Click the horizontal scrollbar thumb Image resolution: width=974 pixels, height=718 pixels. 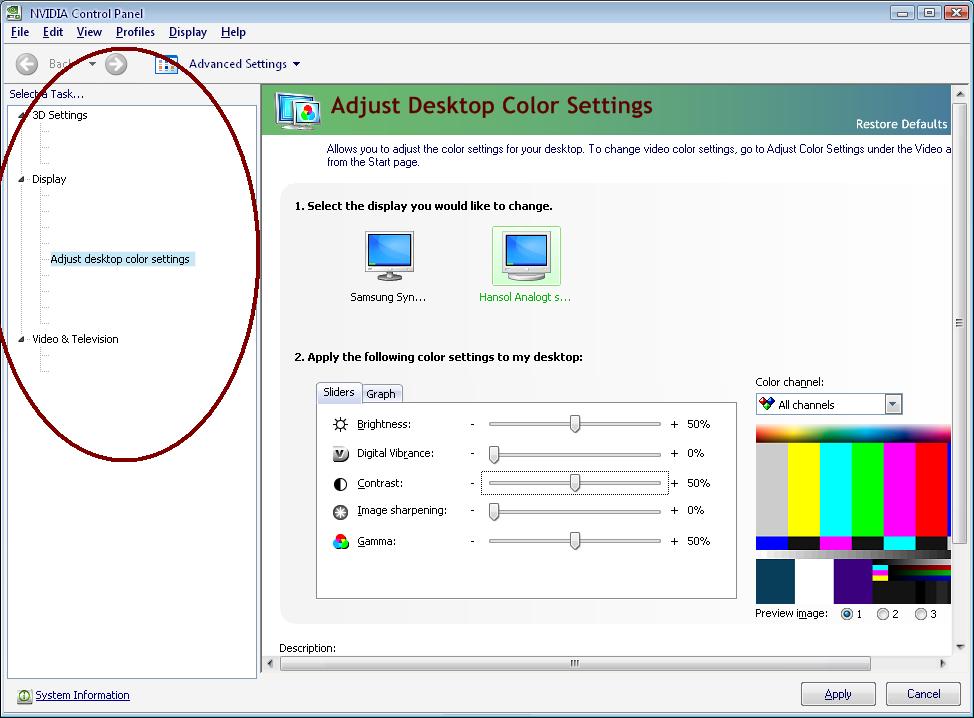click(575, 664)
